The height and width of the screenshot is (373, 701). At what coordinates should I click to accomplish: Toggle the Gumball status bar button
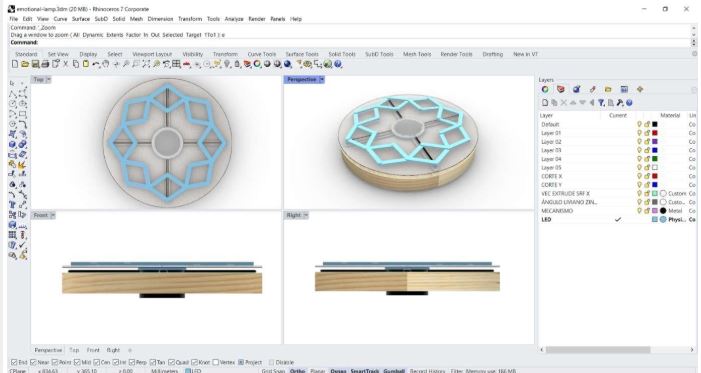coord(394,371)
